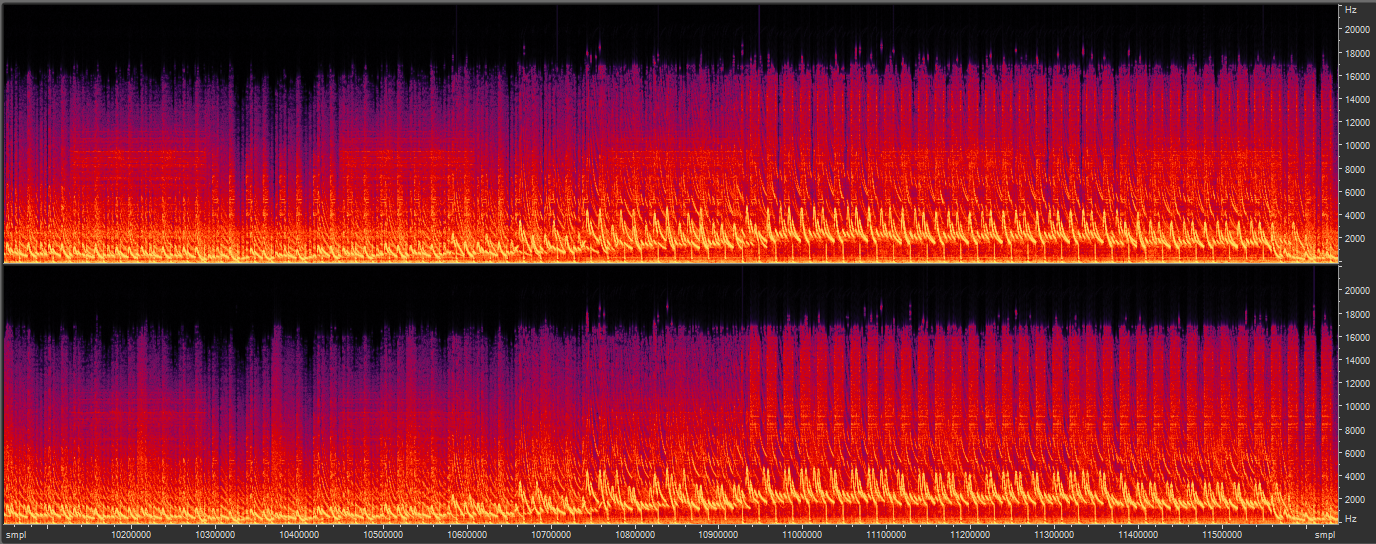Click 12000 on the lower channel frequency scale
The image size is (1376, 544).
point(1357,383)
